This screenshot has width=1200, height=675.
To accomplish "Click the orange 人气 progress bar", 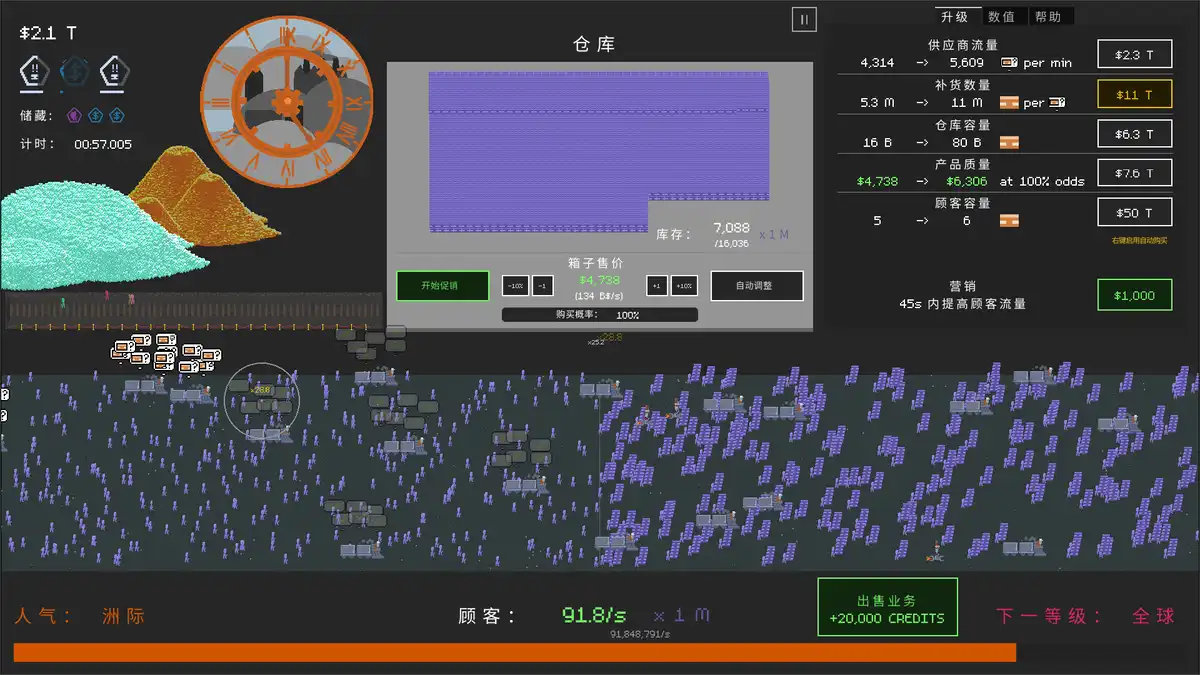I will tap(515, 652).
